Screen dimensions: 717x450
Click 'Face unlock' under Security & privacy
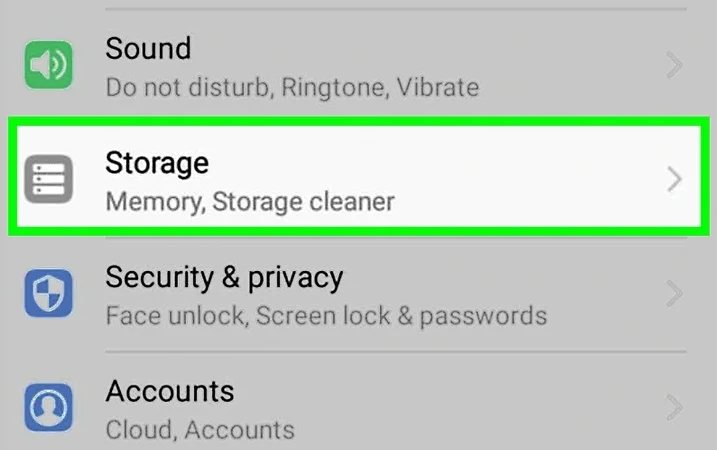point(174,316)
